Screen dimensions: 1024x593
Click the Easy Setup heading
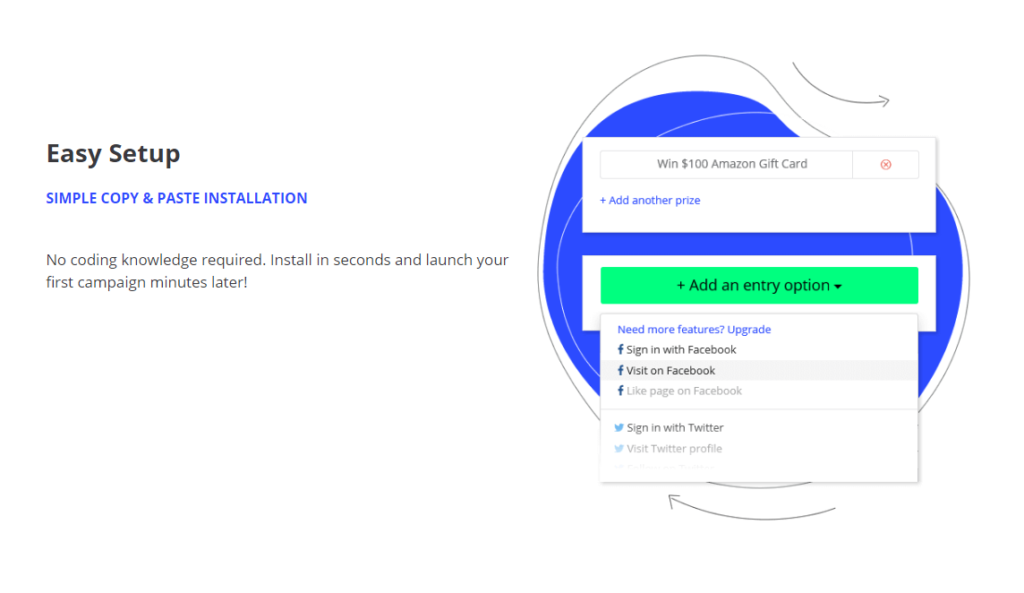point(113,154)
